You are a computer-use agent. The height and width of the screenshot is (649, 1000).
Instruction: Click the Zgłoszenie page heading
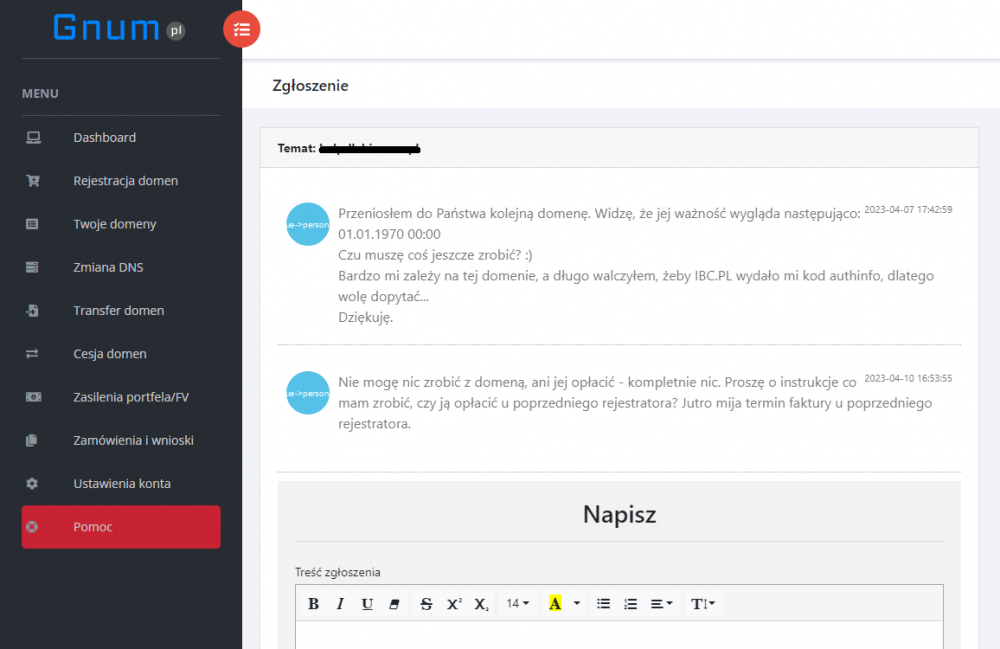[310, 85]
